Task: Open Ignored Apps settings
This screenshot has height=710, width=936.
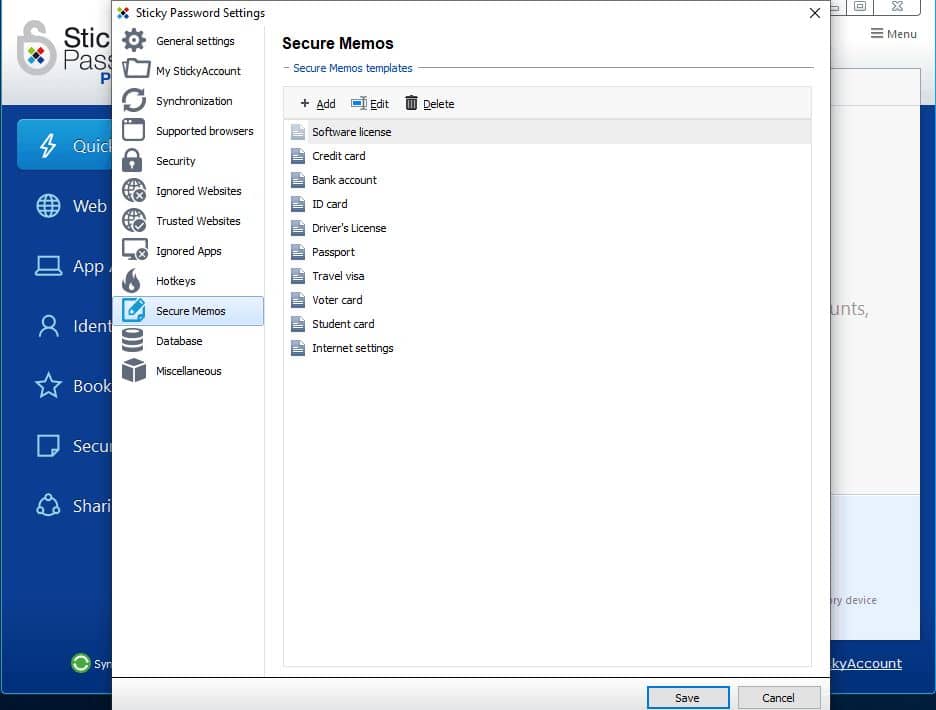Action: click(x=189, y=251)
